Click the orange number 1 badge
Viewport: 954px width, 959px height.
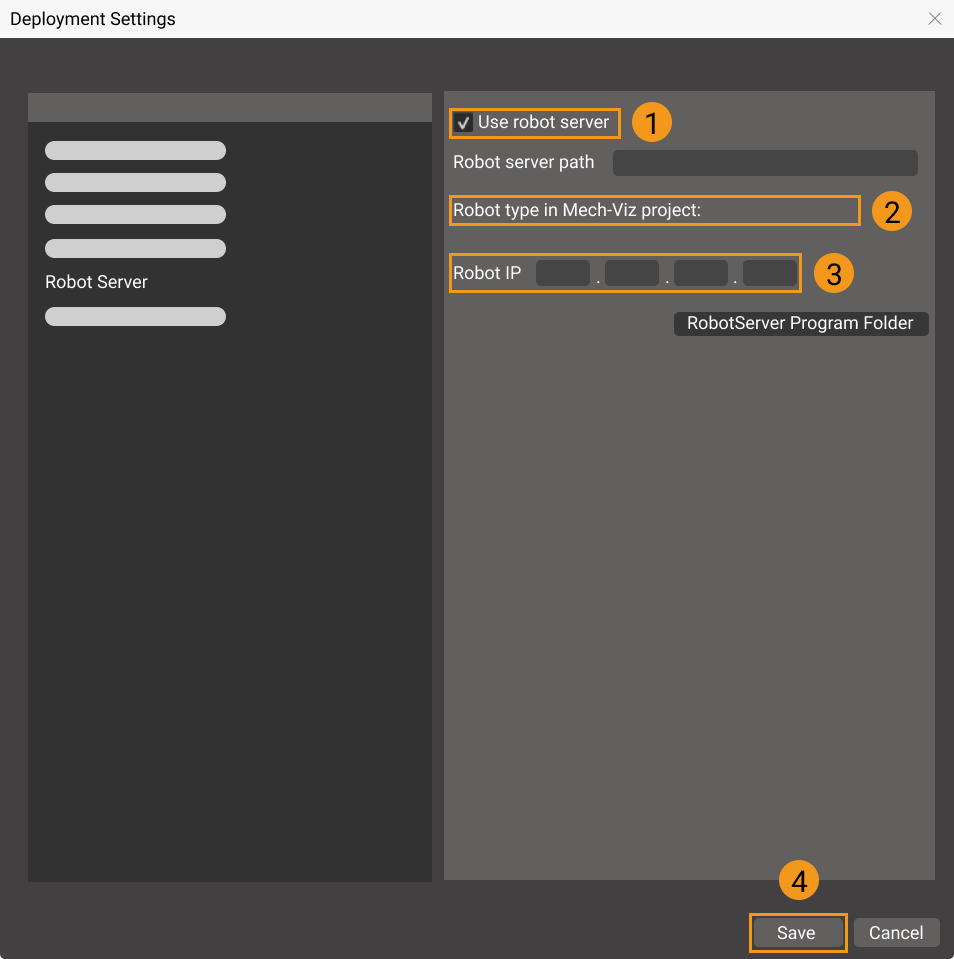tap(652, 124)
